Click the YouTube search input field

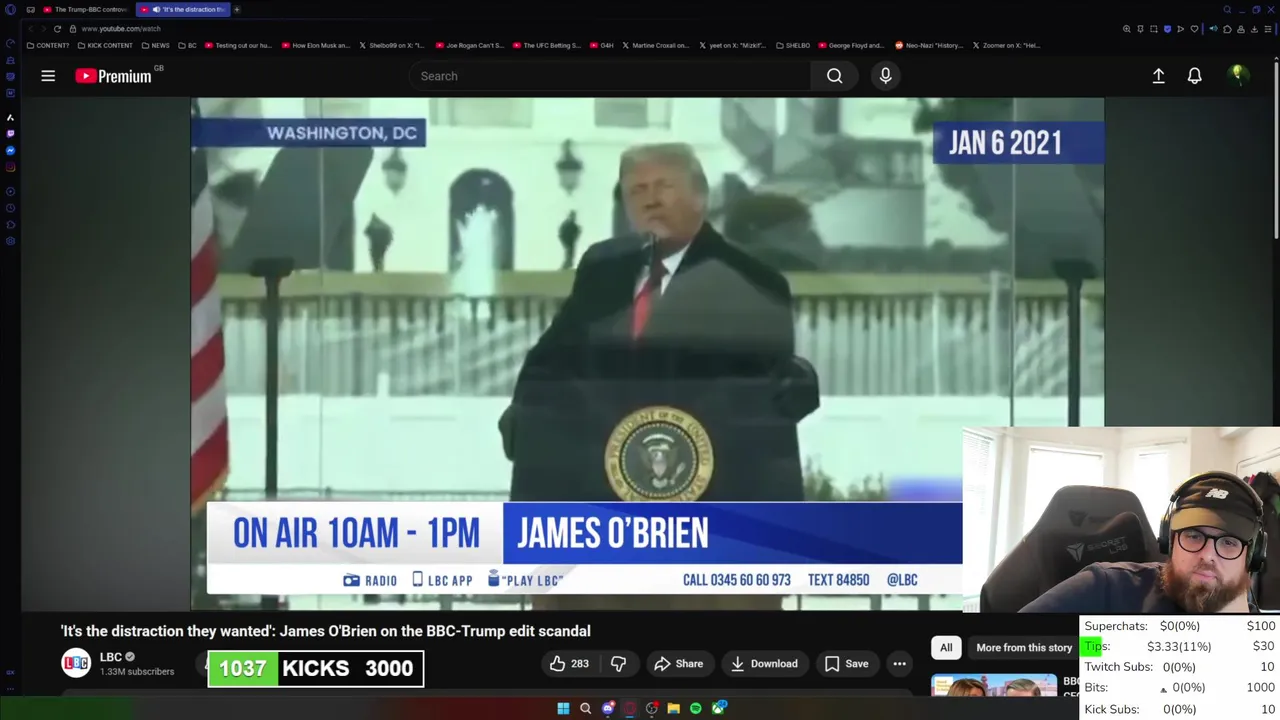610,76
